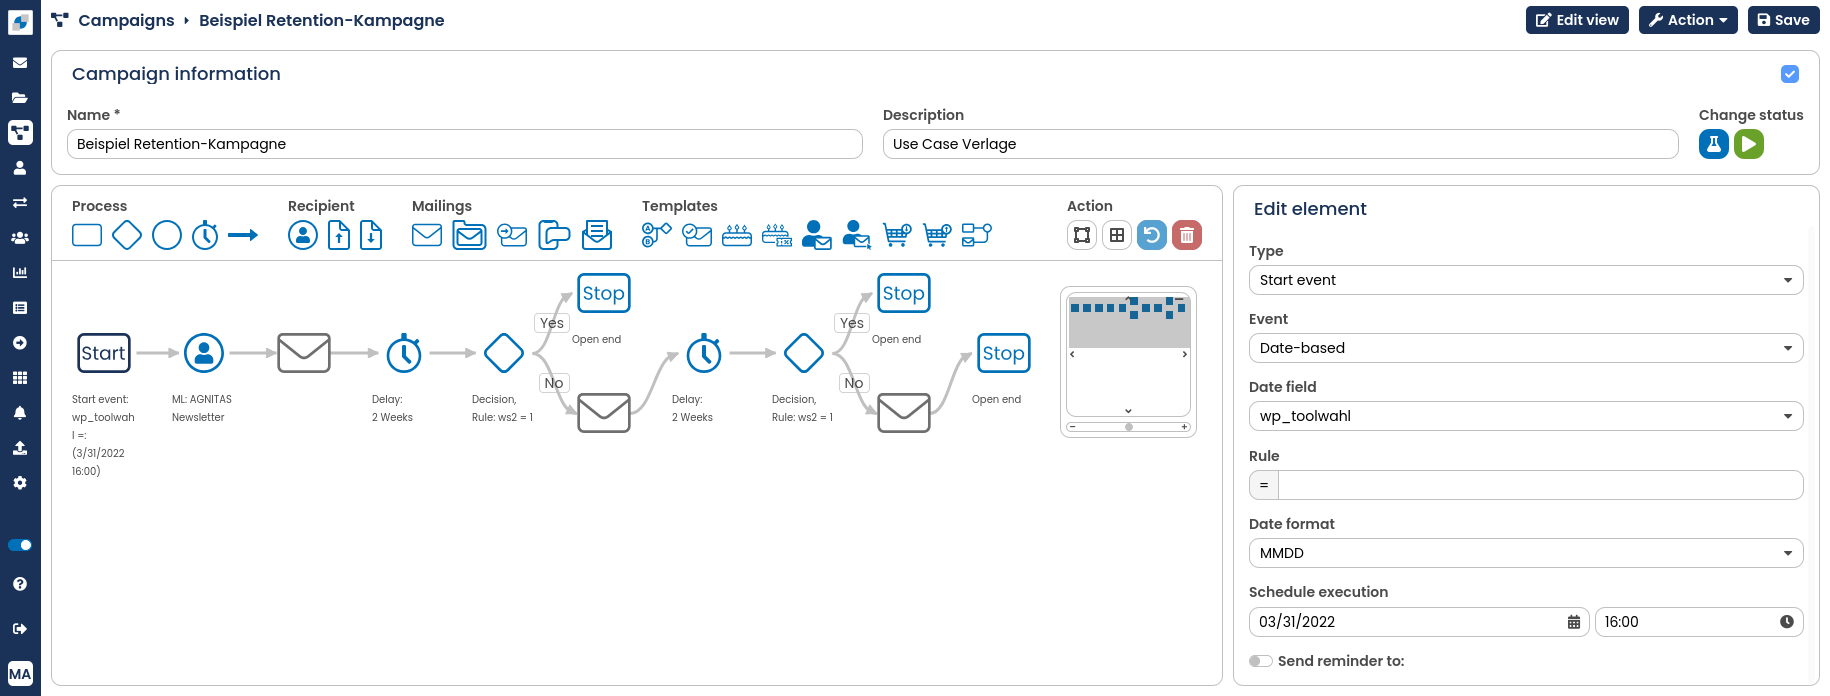Viewport: 1830px width, 696px height.
Task: Open notifications bell in sidebar
Action: pyautogui.click(x=20, y=413)
